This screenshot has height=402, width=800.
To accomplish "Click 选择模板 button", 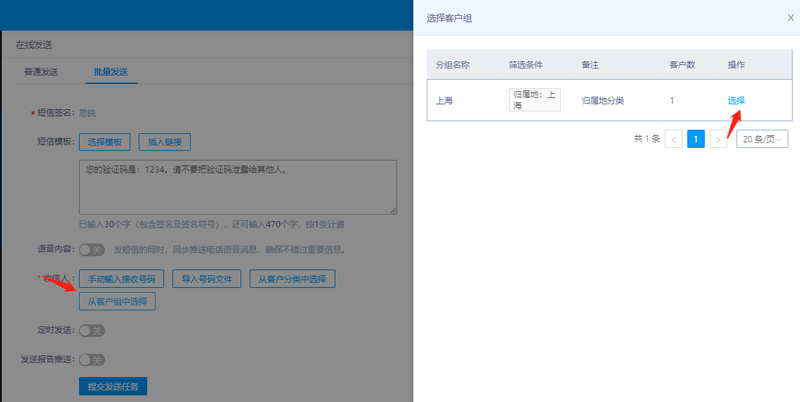I will point(105,142).
